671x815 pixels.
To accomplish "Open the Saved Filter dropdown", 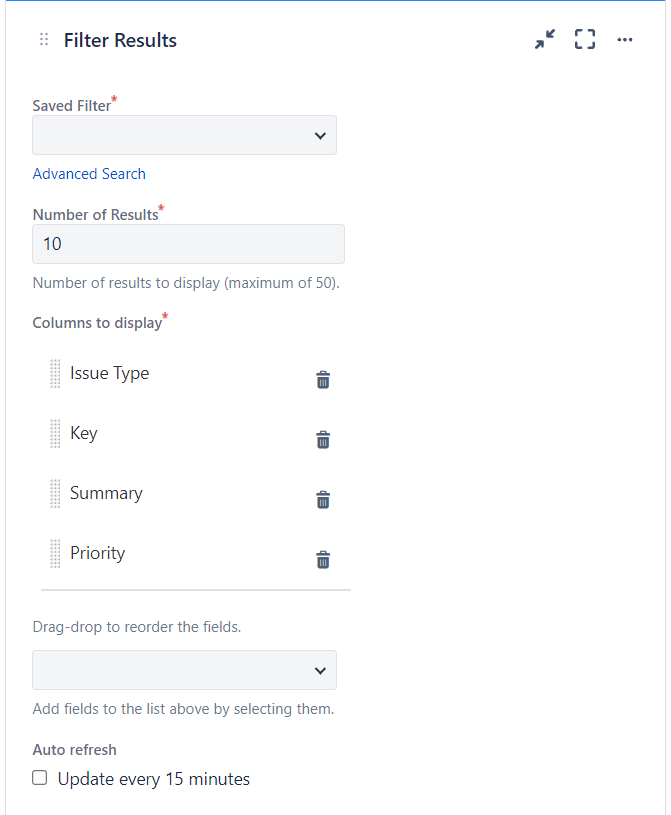I will (x=185, y=135).
